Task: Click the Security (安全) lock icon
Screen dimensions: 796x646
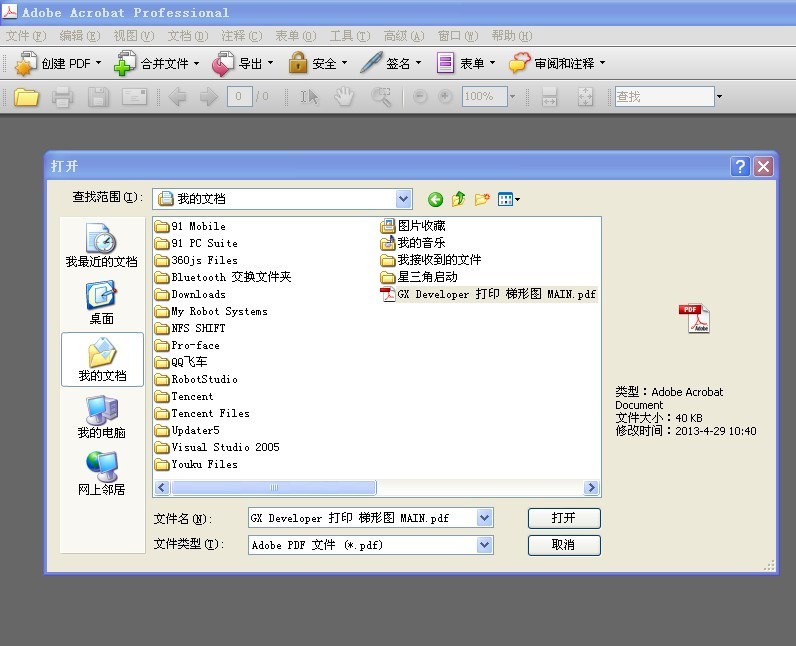Action: click(x=298, y=64)
